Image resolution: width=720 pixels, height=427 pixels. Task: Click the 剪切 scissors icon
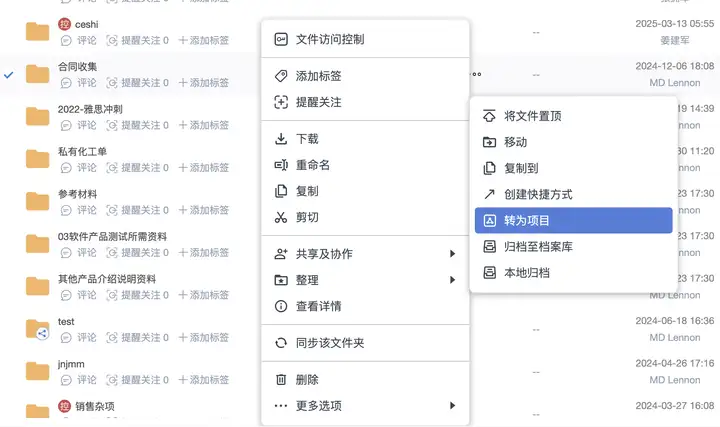click(281, 217)
